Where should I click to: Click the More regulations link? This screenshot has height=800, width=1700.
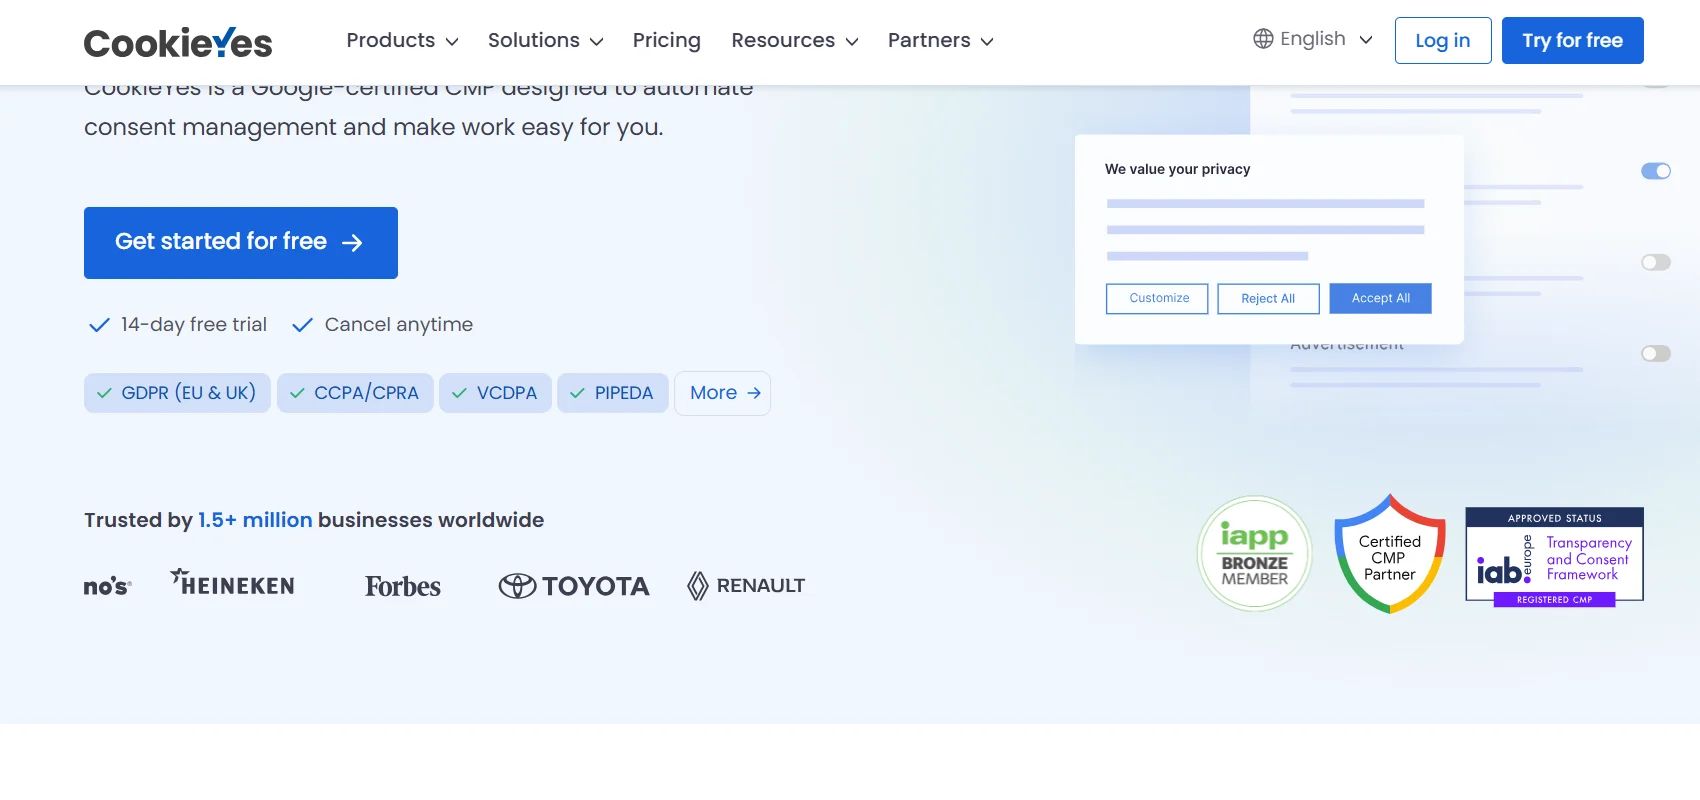click(x=723, y=393)
